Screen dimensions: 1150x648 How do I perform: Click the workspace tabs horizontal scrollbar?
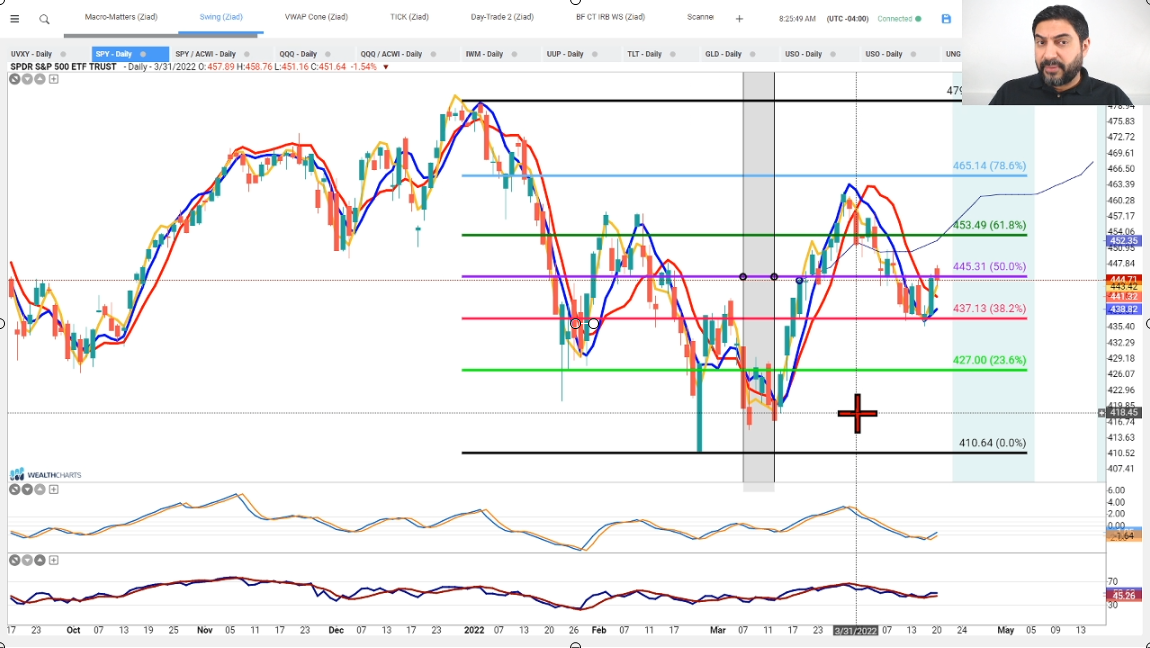(x=161, y=34)
